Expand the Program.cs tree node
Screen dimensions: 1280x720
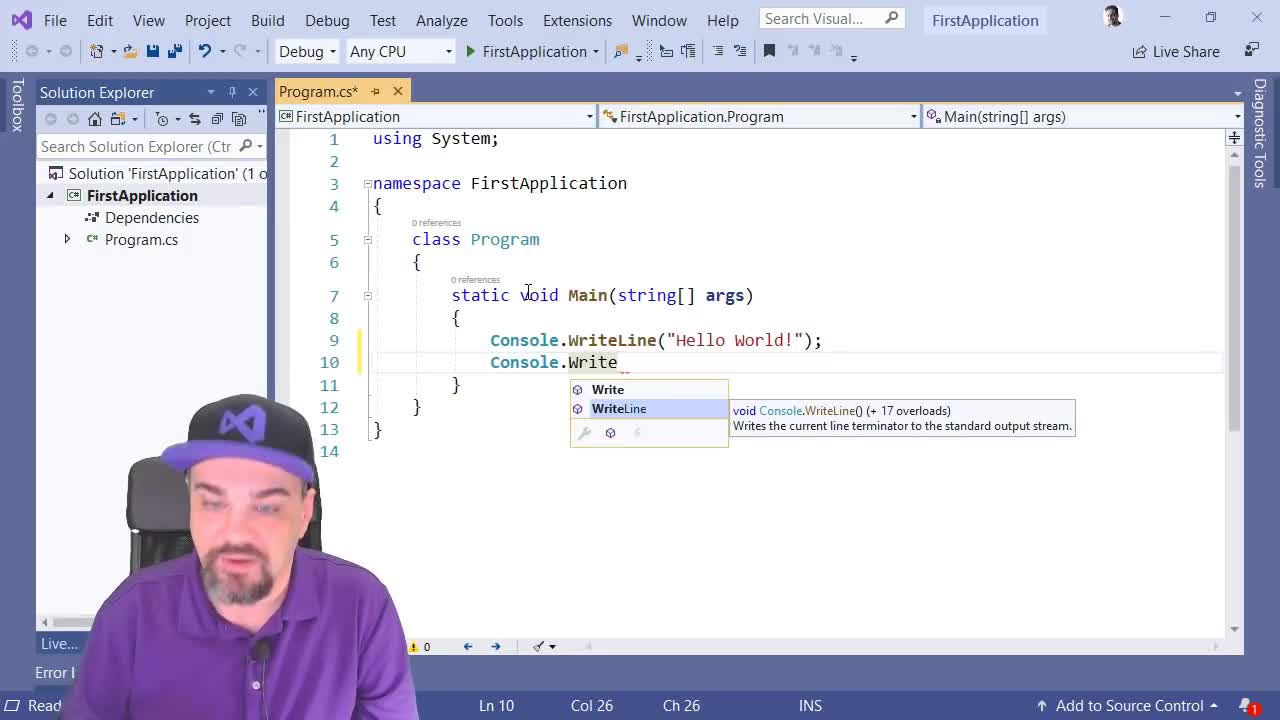click(67, 240)
